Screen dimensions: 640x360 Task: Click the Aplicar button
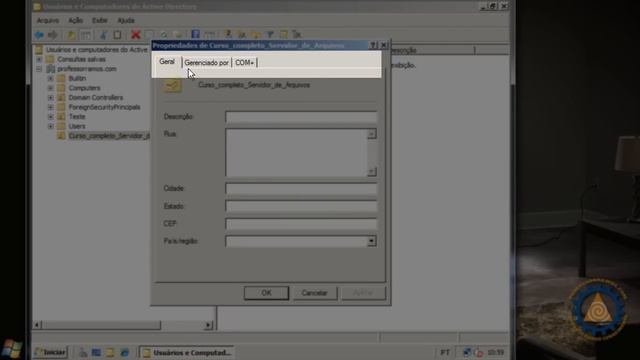tap(363, 293)
